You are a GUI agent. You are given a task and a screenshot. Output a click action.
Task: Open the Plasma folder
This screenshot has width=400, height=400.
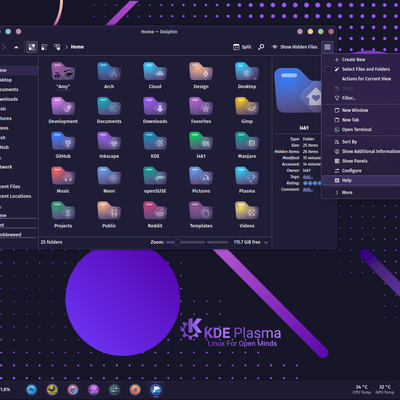(x=247, y=180)
